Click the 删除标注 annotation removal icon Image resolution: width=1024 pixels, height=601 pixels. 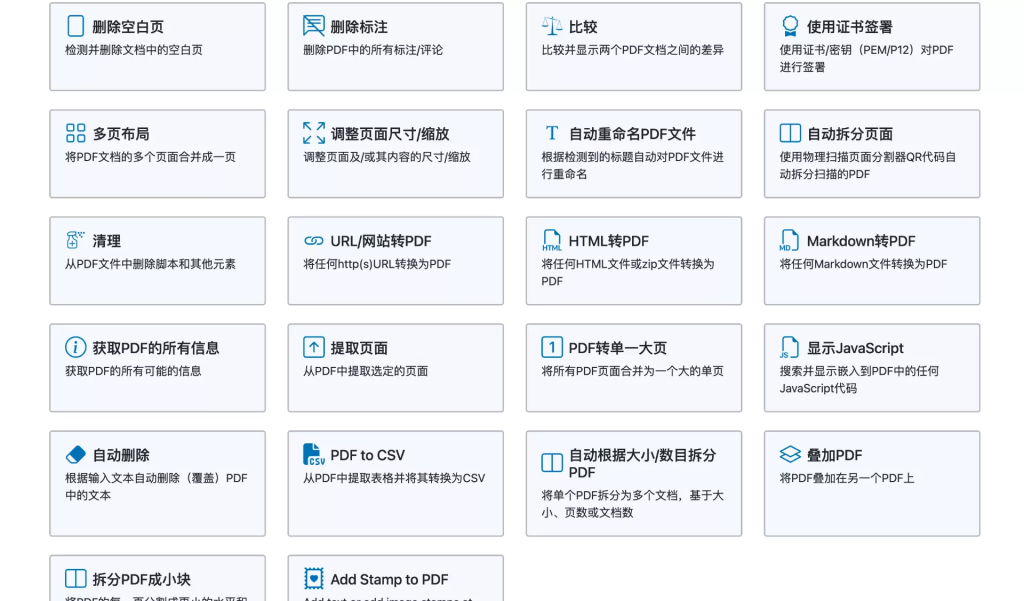click(315, 24)
